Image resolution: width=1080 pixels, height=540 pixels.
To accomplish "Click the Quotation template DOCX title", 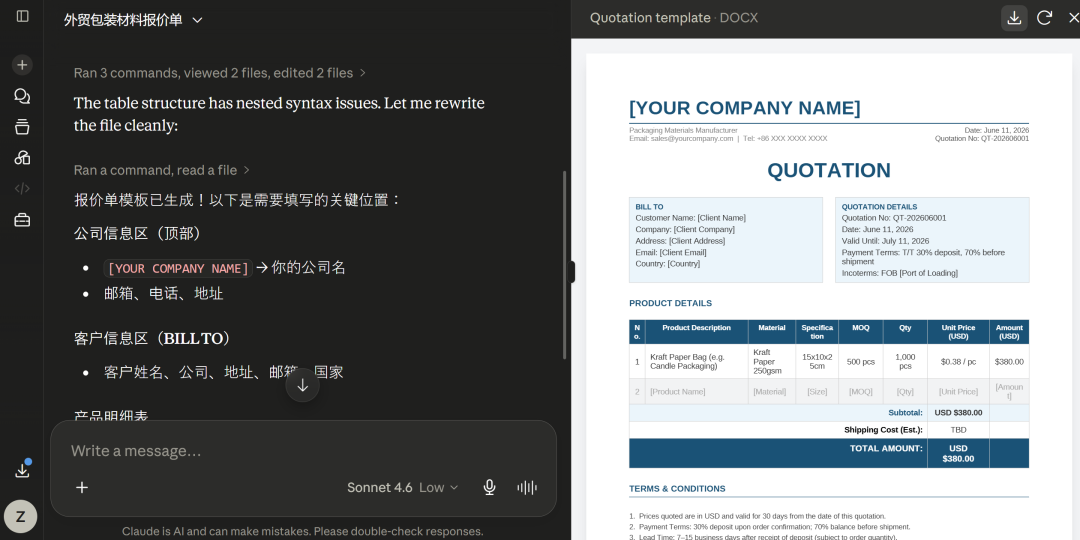I will (x=674, y=18).
